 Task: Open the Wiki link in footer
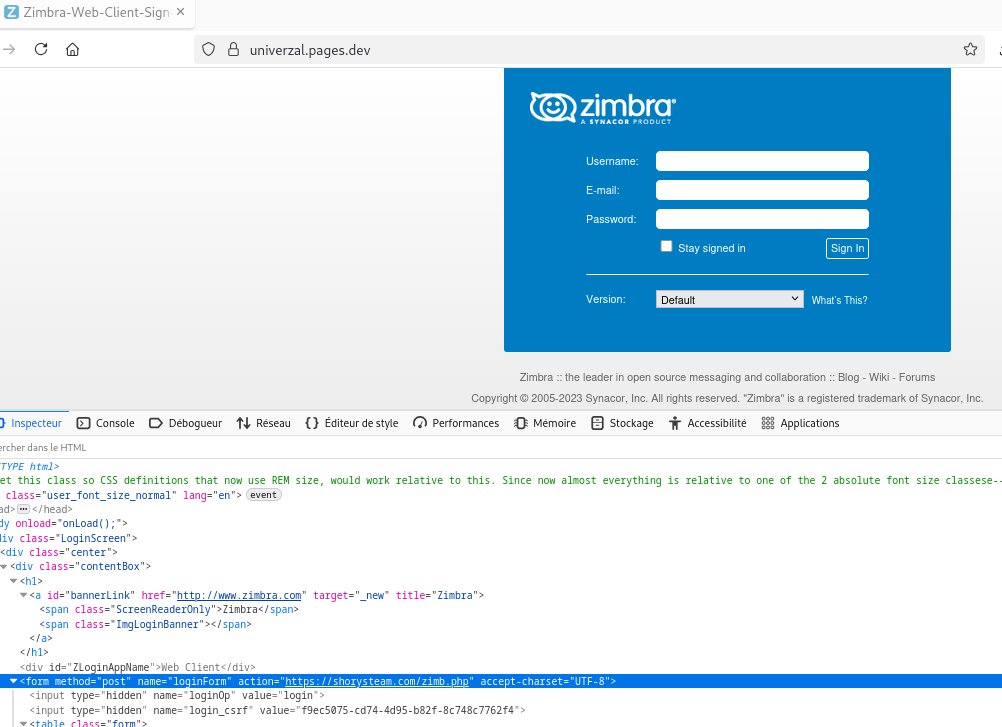(879, 378)
